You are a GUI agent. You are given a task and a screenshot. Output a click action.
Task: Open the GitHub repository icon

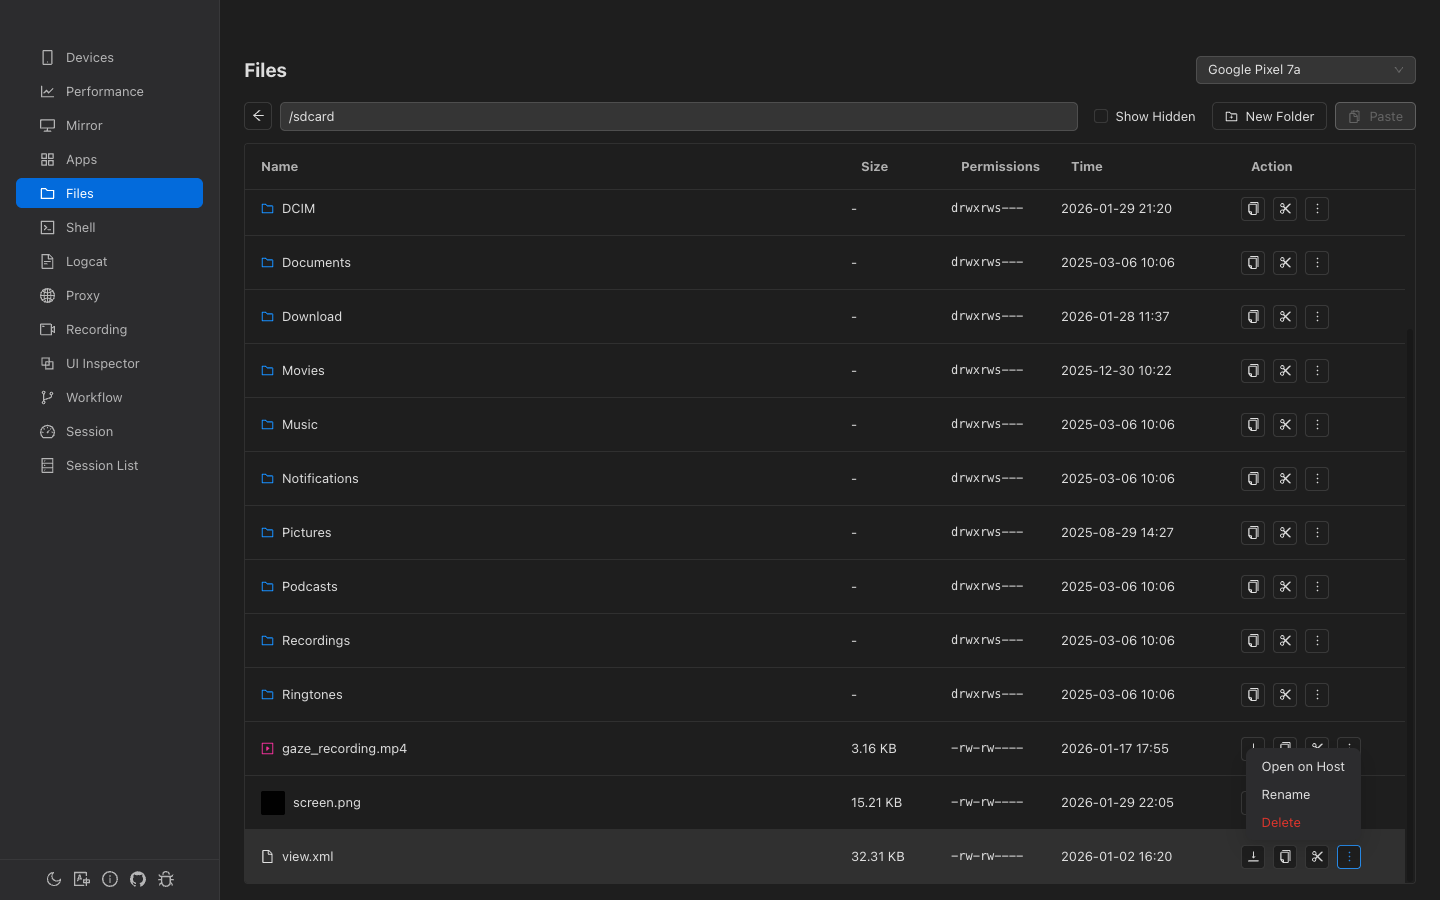138,879
